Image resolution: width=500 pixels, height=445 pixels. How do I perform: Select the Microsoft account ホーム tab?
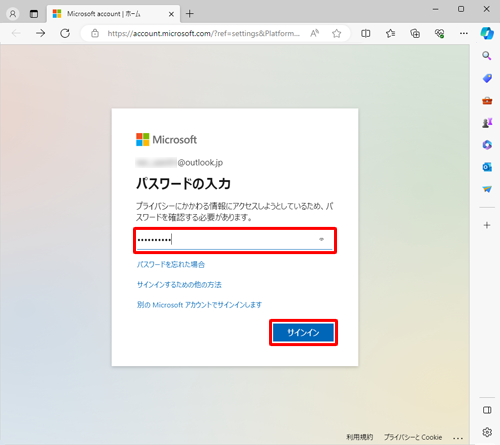click(113, 14)
